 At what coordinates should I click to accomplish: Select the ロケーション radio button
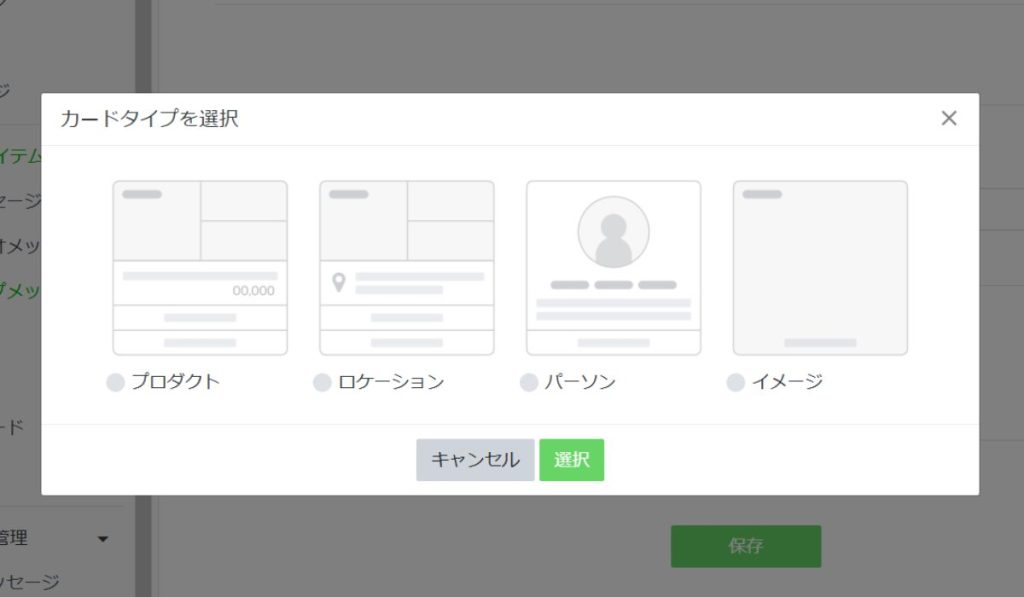321,381
